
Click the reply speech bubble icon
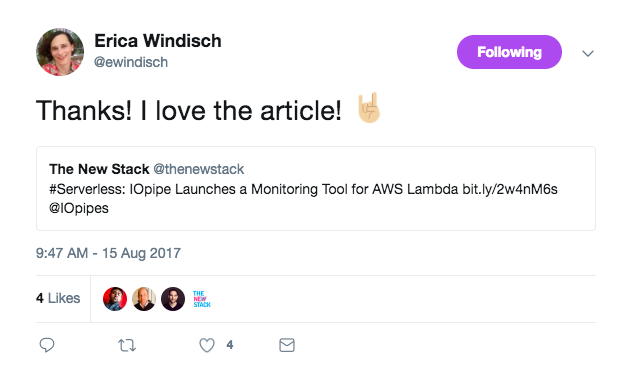click(47, 345)
